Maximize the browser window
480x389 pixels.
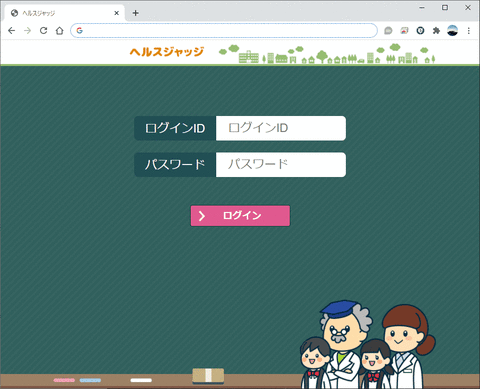[445, 7]
